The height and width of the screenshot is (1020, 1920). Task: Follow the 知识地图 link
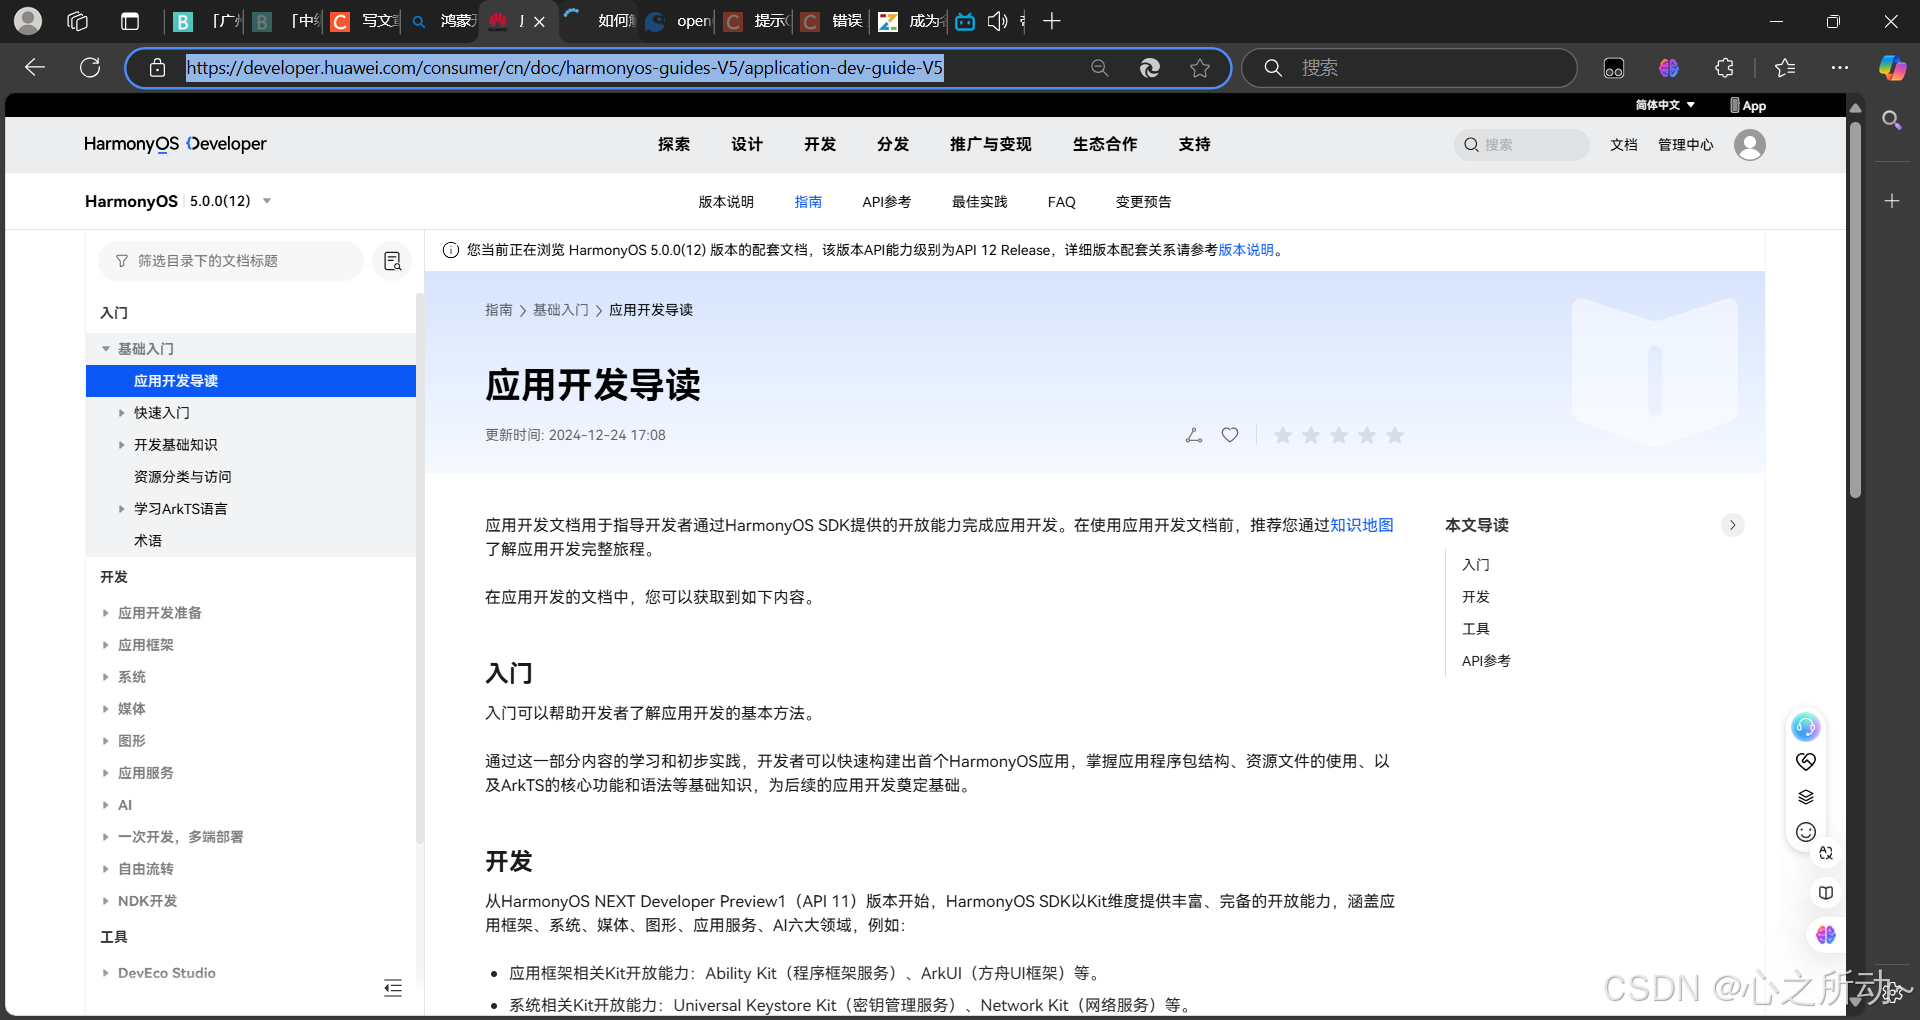point(1362,525)
